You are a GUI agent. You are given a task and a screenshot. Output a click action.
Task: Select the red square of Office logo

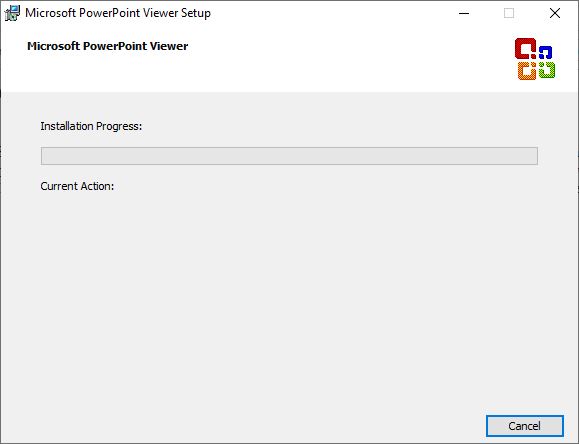pyautogui.click(x=525, y=48)
